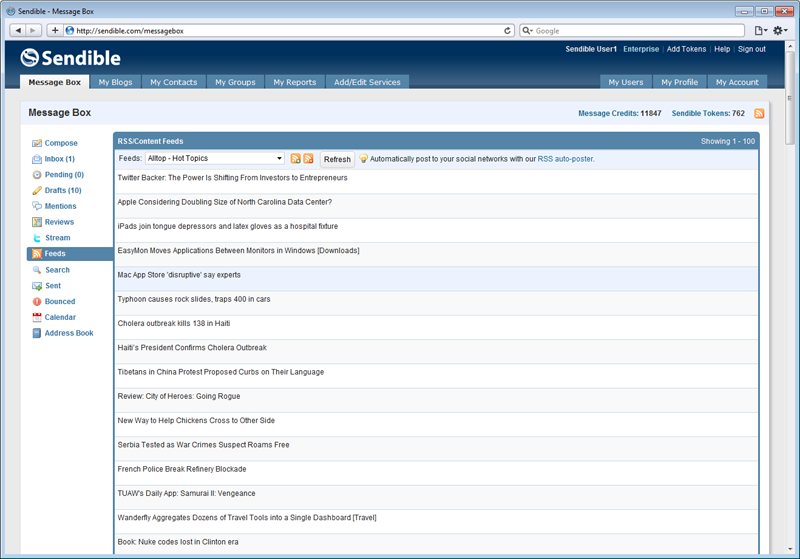This screenshot has width=800, height=559.
Task: Click the plus add-bookmark button
Action: pos(55,31)
